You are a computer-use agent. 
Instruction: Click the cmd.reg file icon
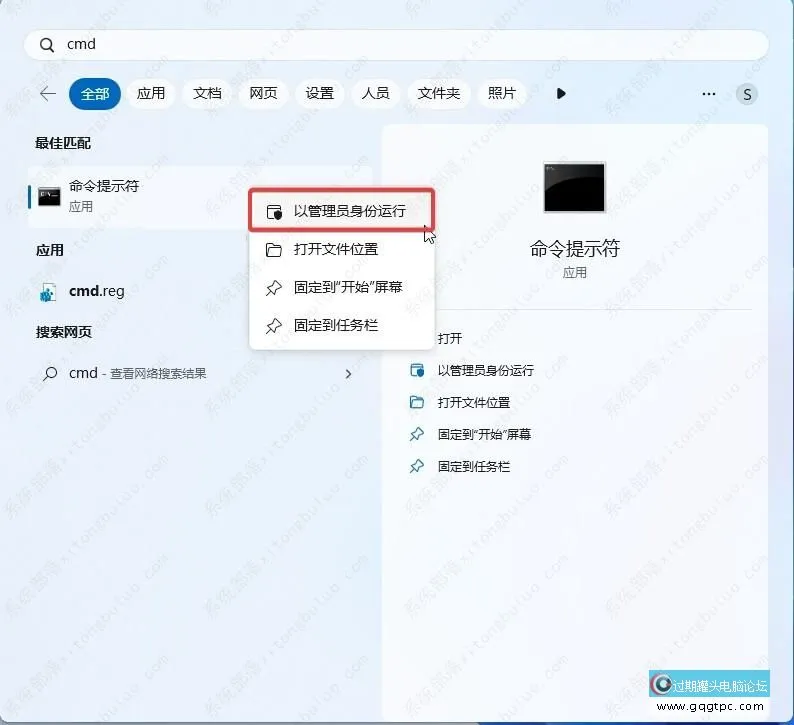click(48, 292)
